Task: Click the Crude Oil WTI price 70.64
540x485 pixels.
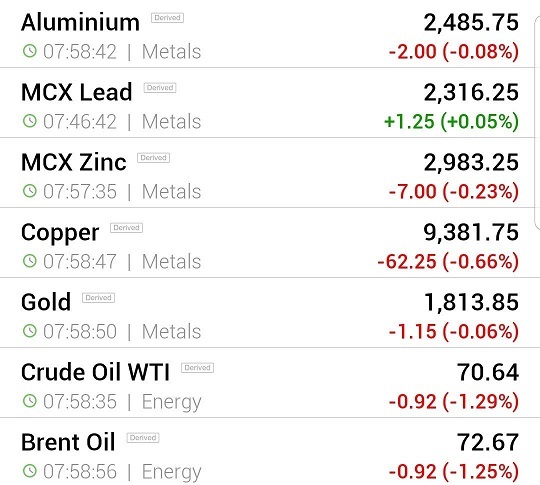Action: [x=488, y=372]
